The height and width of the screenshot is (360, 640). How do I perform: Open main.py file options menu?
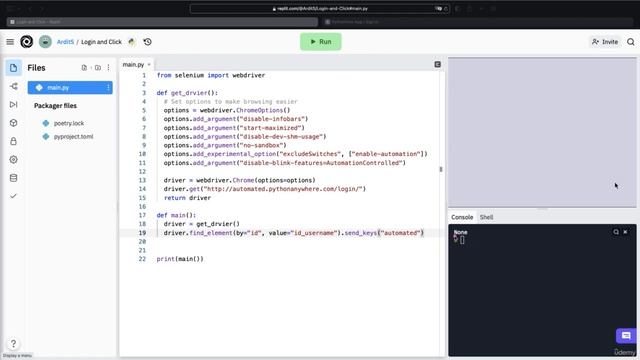point(108,87)
